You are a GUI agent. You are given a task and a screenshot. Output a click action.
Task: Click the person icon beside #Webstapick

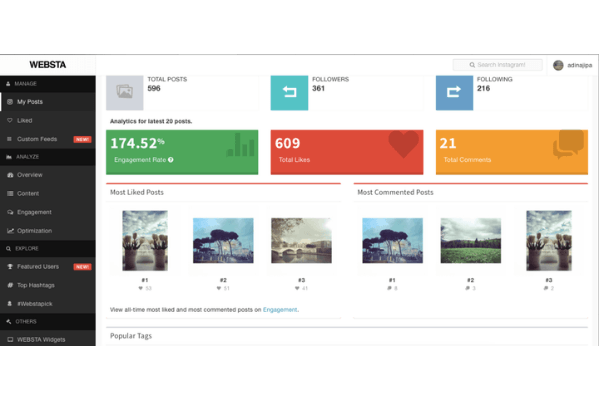tap(10, 304)
